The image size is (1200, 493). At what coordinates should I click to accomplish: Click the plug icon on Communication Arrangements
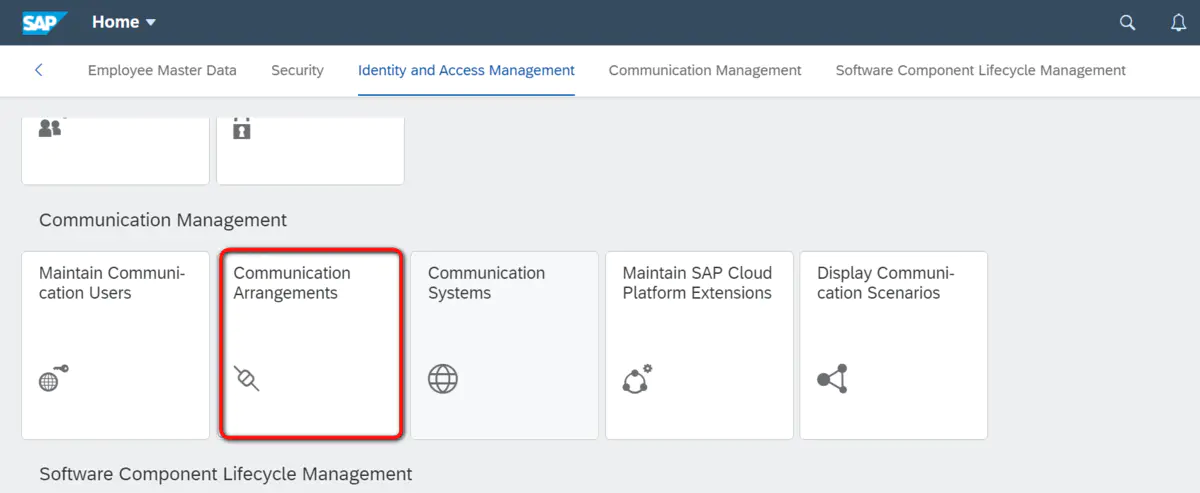(x=246, y=378)
